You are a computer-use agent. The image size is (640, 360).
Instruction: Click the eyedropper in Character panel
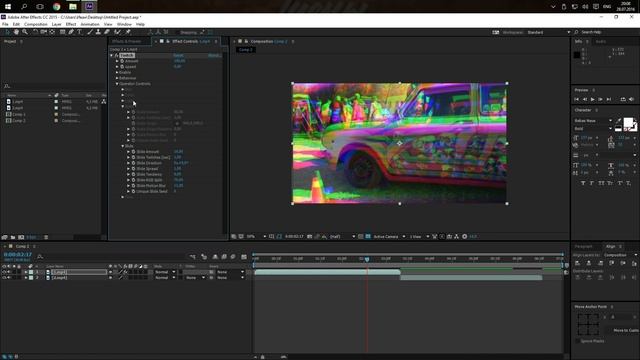[619, 121]
